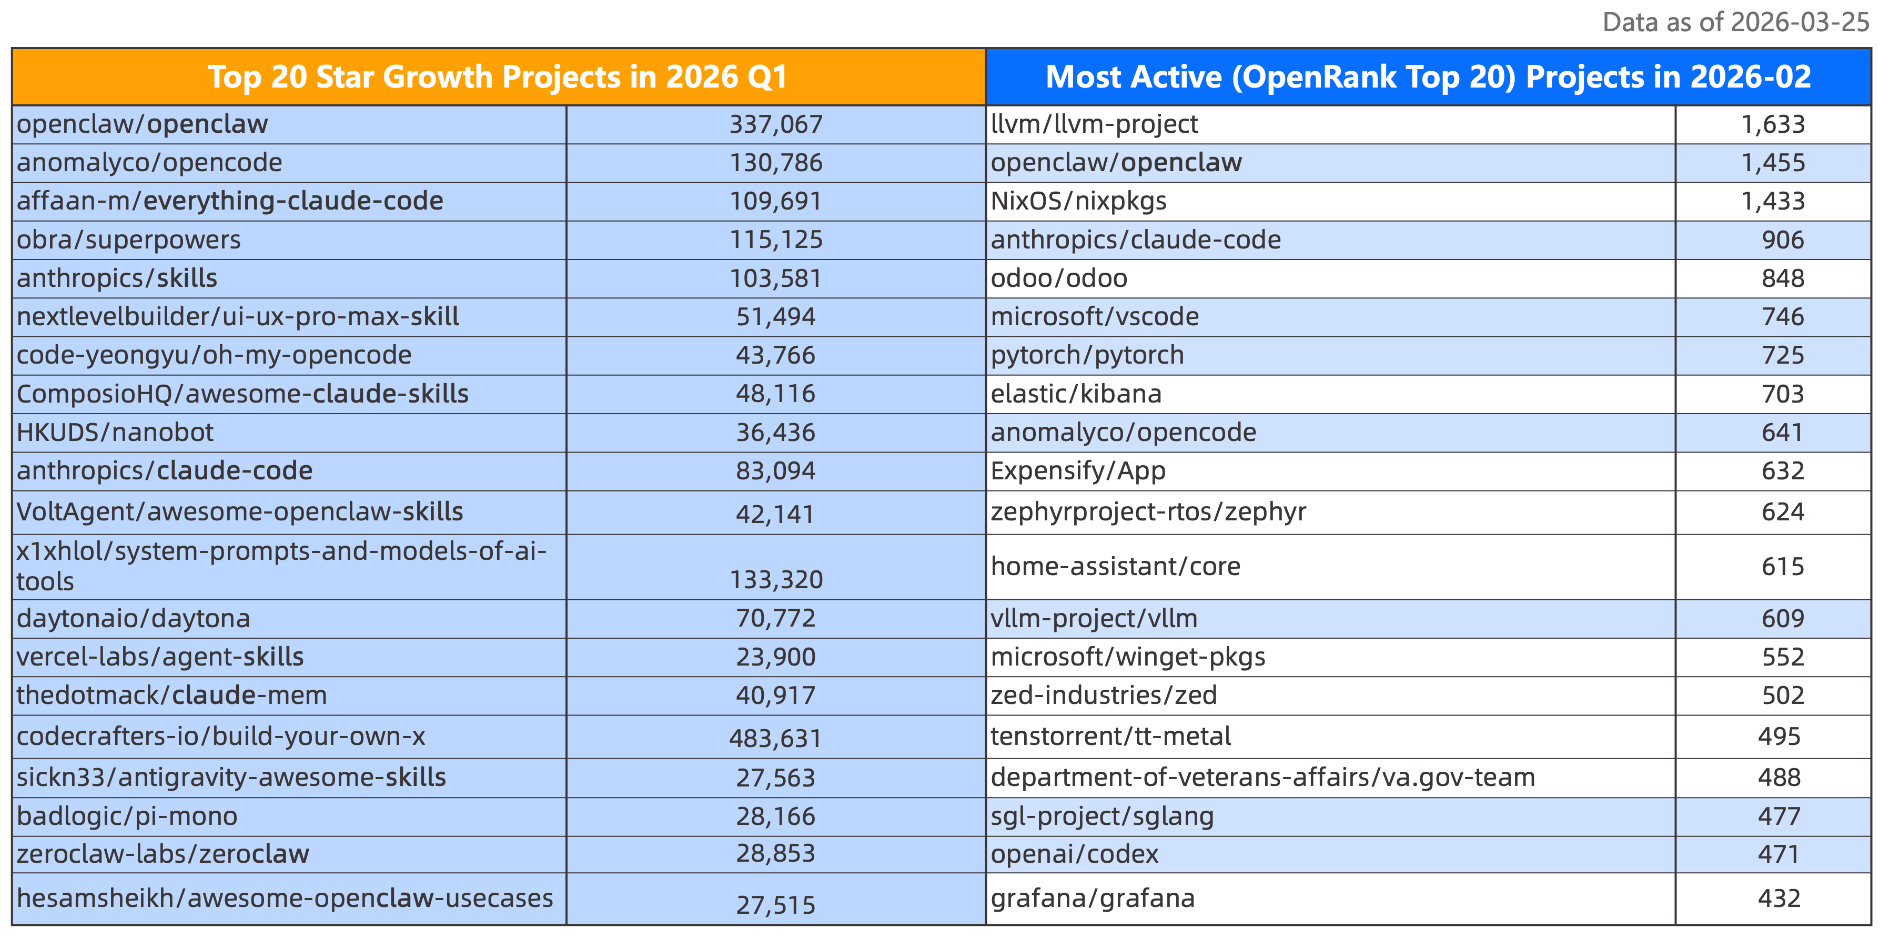Select the pytorch/pytorch cell
Viewport: 1884px width, 940px height.
pos(1331,356)
